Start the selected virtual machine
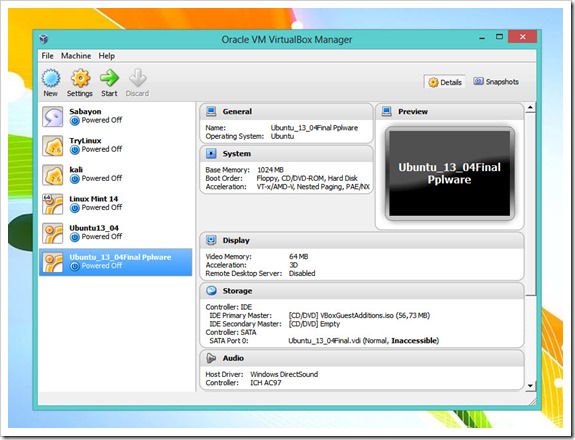Viewport: 575px width, 440px height. (109, 78)
